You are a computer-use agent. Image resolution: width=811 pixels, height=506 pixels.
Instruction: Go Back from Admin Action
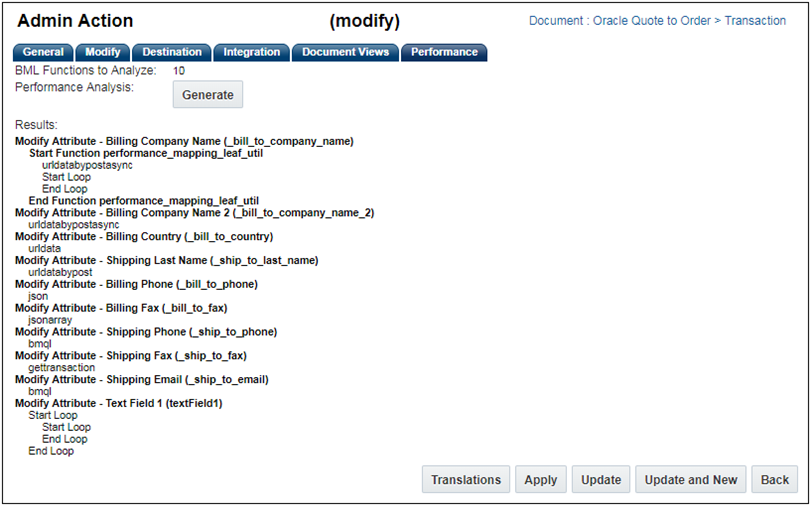[775, 480]
